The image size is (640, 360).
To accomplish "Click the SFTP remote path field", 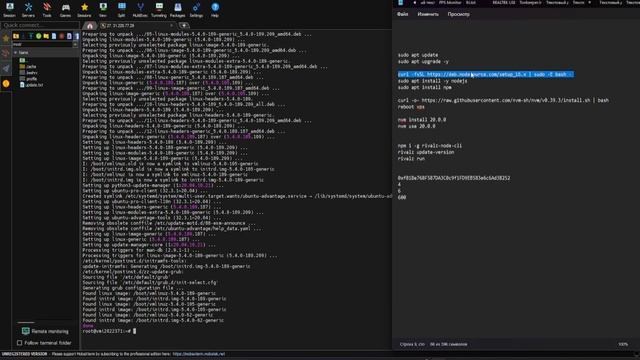I will click(42, 44).
